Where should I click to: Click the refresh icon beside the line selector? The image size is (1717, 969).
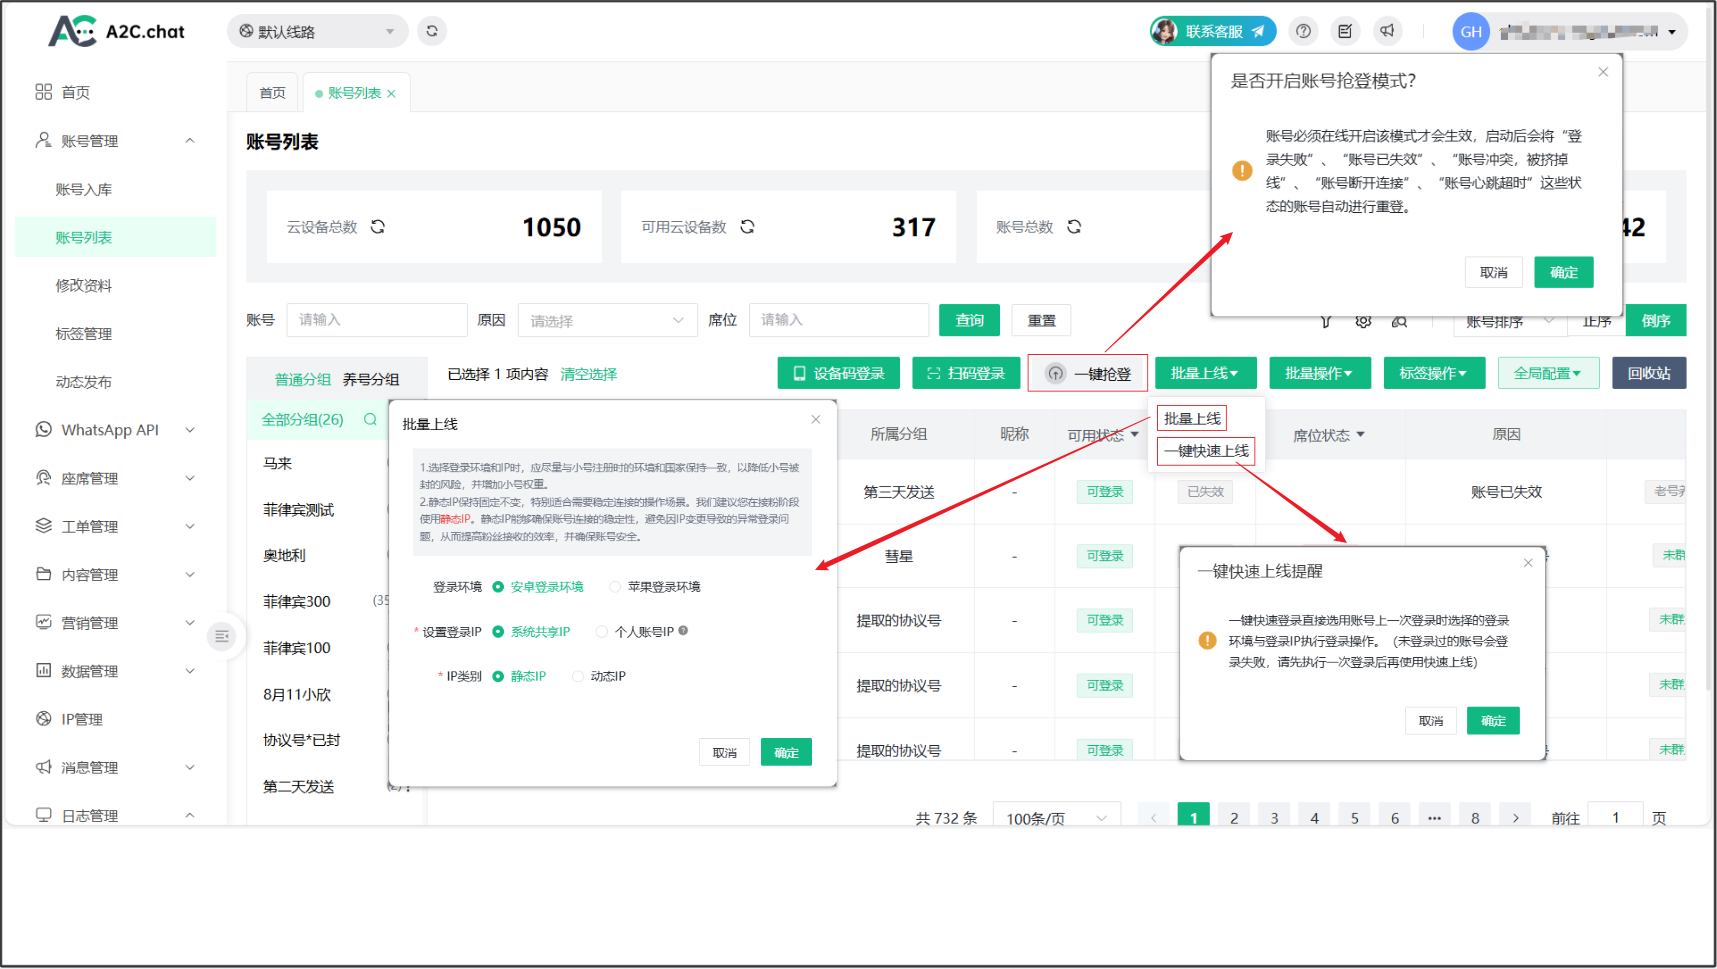432,31
